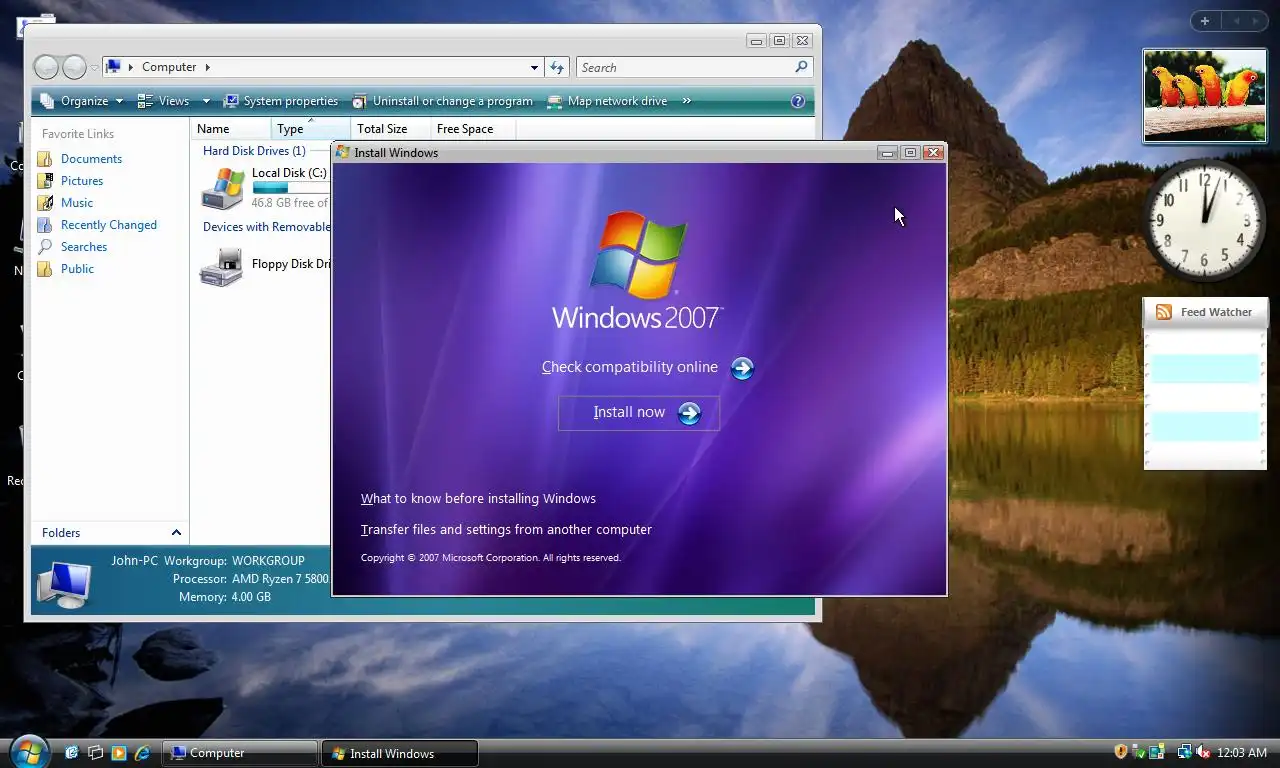Viewport: 1280px width, 768px height.
Task: Click the Install now arrow button
Action: pos(689,413)
